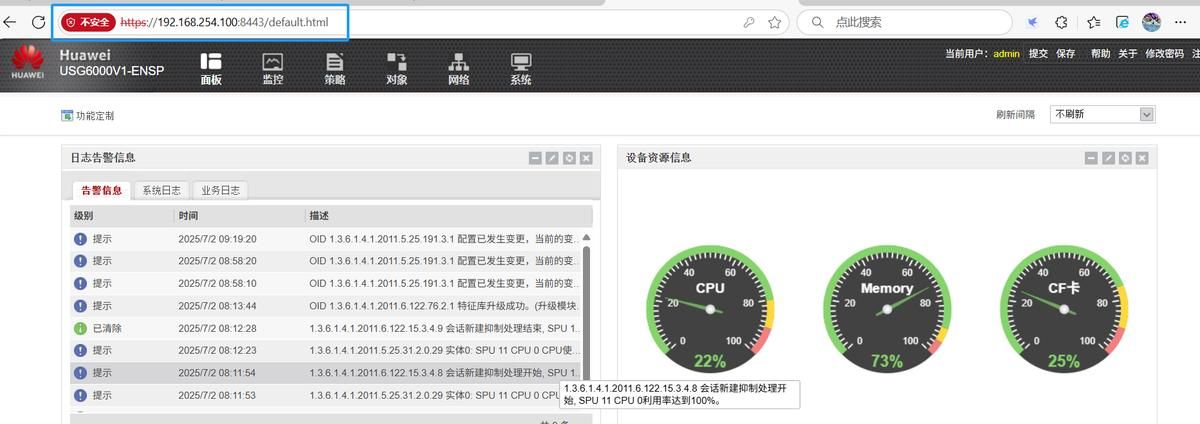The height and width of the screenshot is (424, 1200).
Task: Select the 已清除 row at 08:12:28
Action: point(326,328)
